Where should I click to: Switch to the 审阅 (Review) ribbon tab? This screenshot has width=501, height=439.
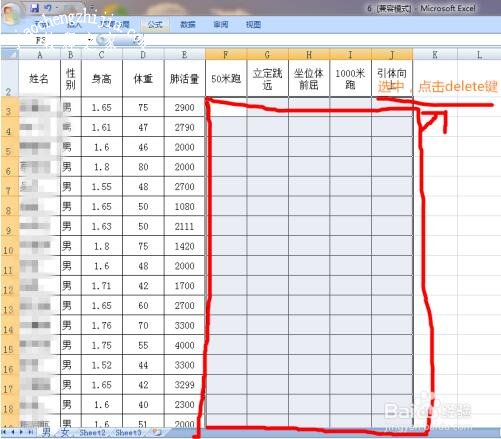pos(221,24)
